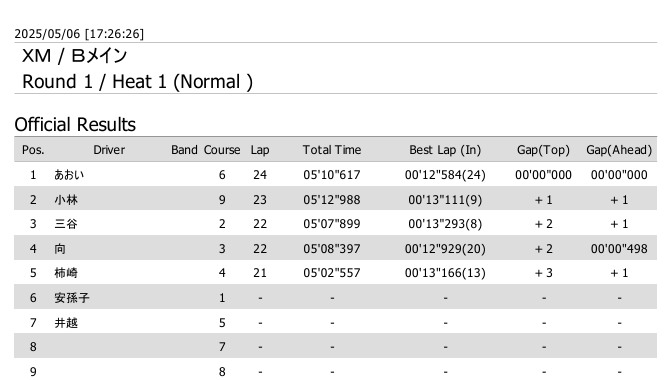Click the Driver column header
669x380 pixels.
click(x=109, y=150)
